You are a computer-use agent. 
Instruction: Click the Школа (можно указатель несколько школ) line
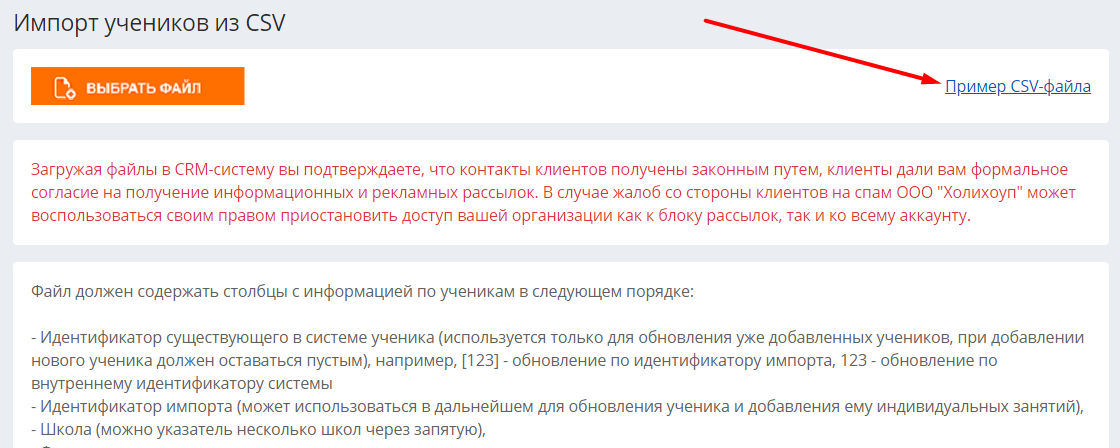[x=259, y=430]
